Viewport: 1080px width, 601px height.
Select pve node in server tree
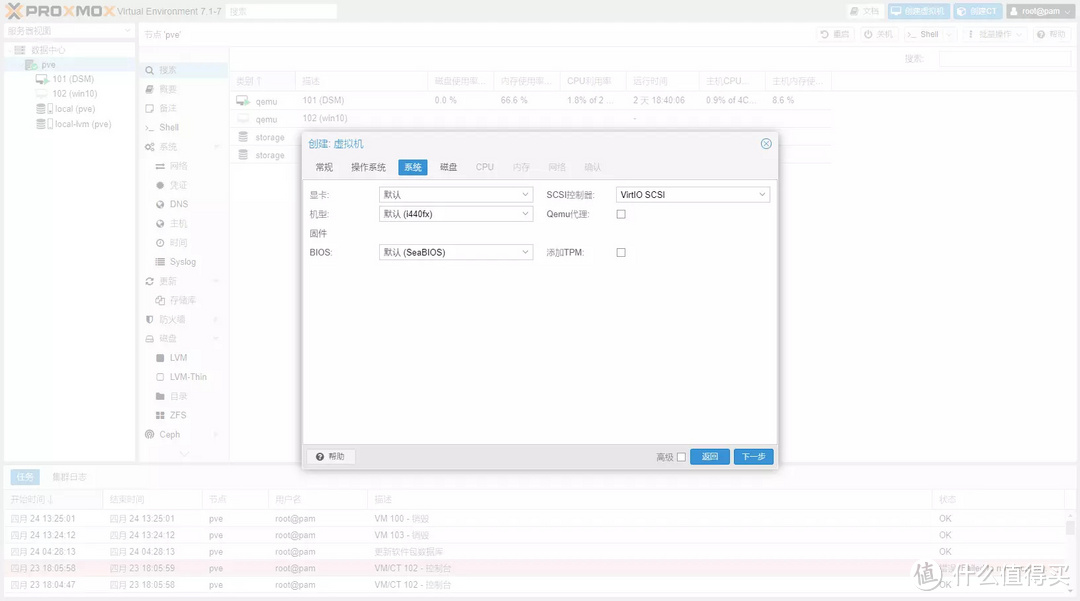(x=48, y=65)
